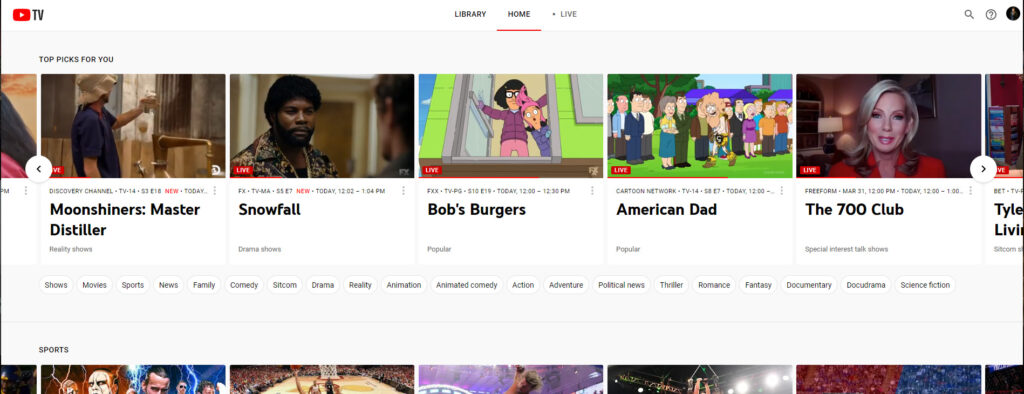
Task: Filter by Action chip
Action: click(523, 285)
